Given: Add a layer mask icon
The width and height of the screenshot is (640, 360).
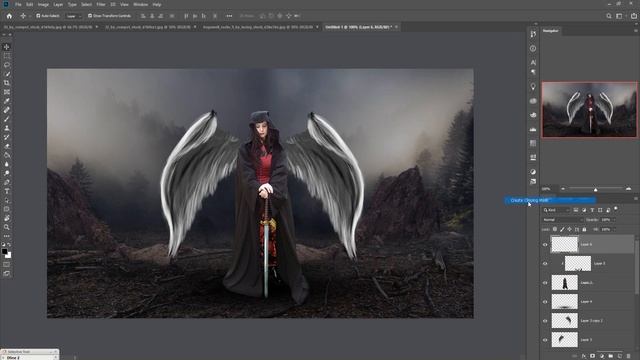Looking at the screenshot, I should [592, 356].
